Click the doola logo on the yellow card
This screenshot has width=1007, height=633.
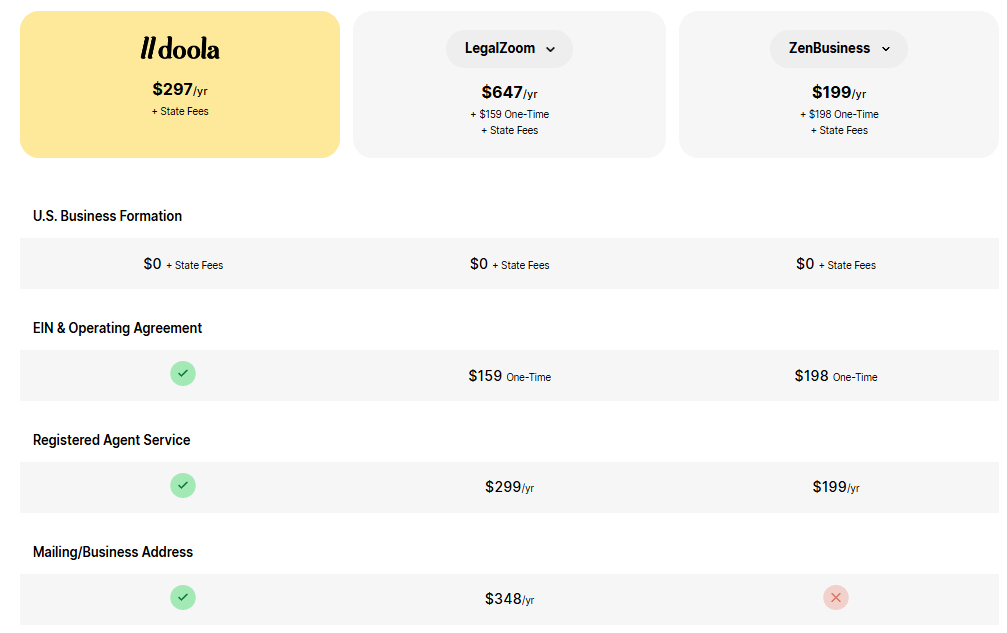[179, 48]
